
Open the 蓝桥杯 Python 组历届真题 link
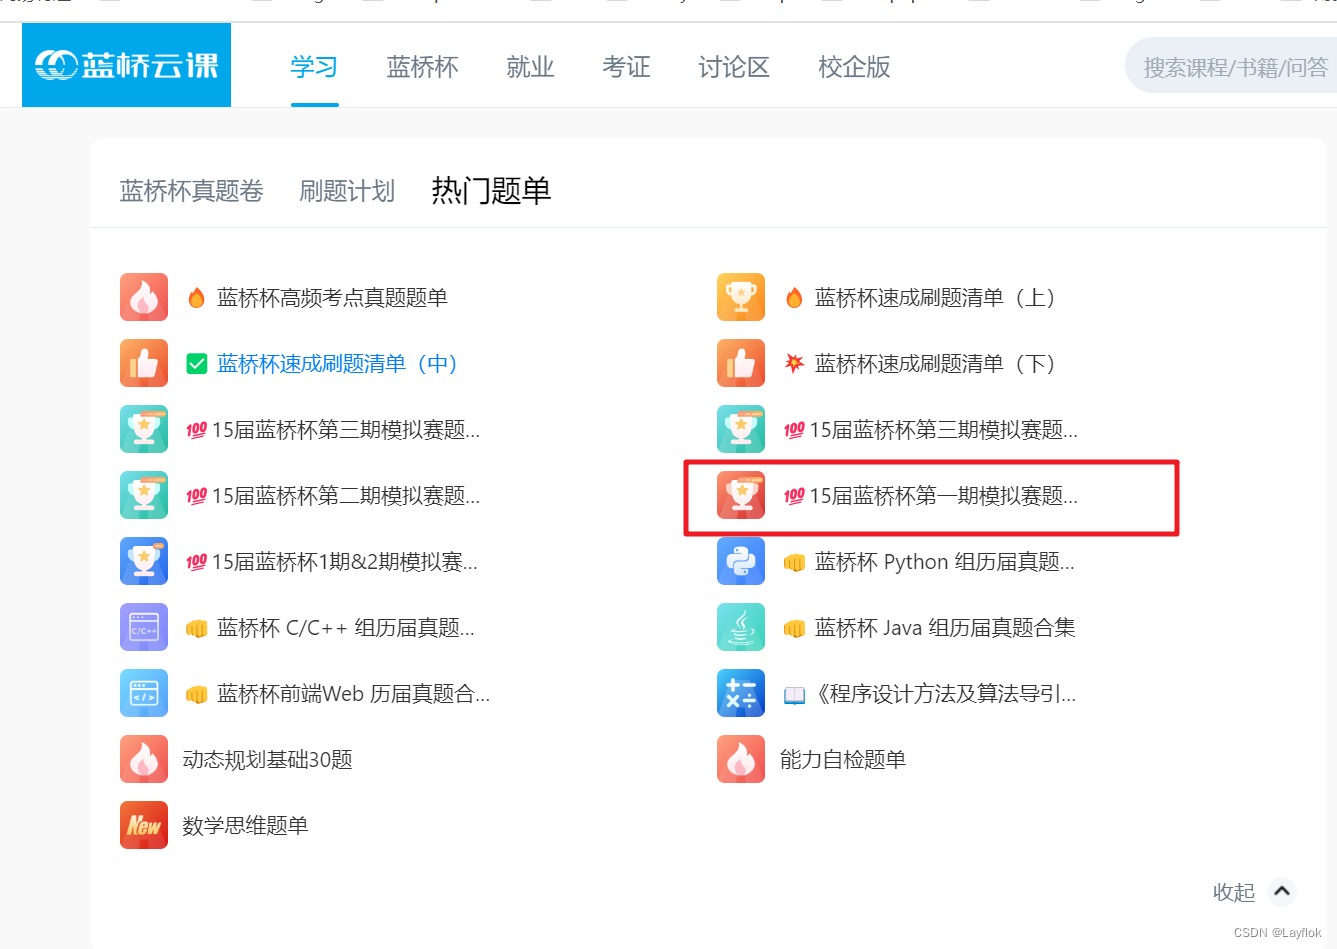click(945, 561)
